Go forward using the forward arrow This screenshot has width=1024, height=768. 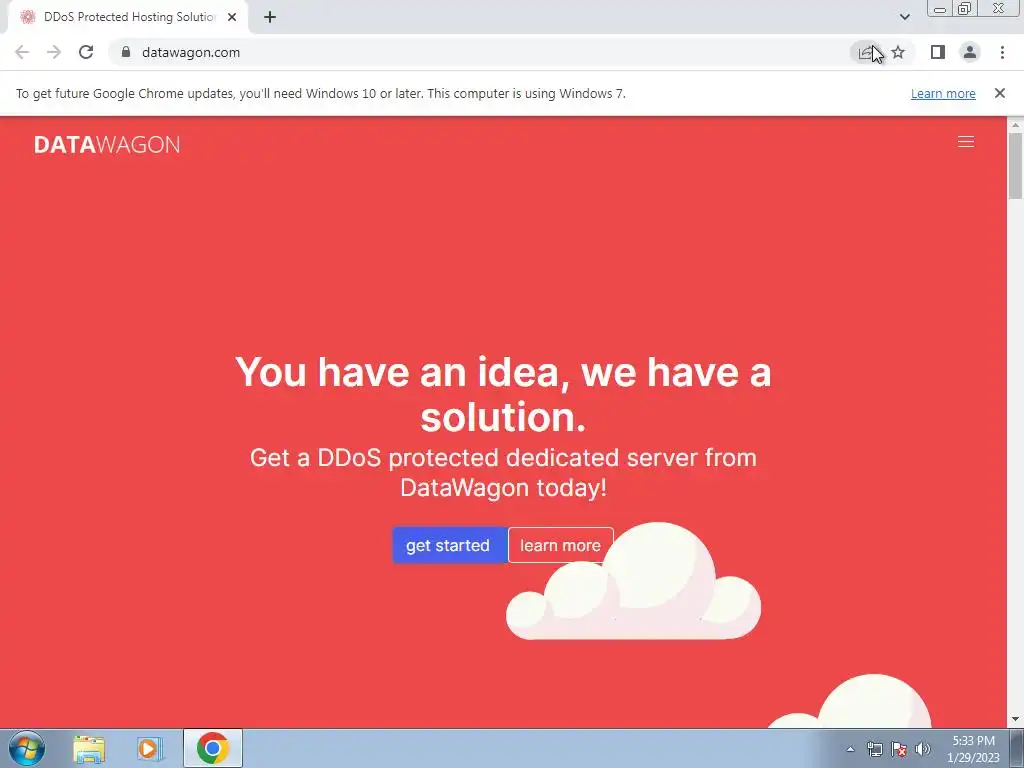point(54,52)
